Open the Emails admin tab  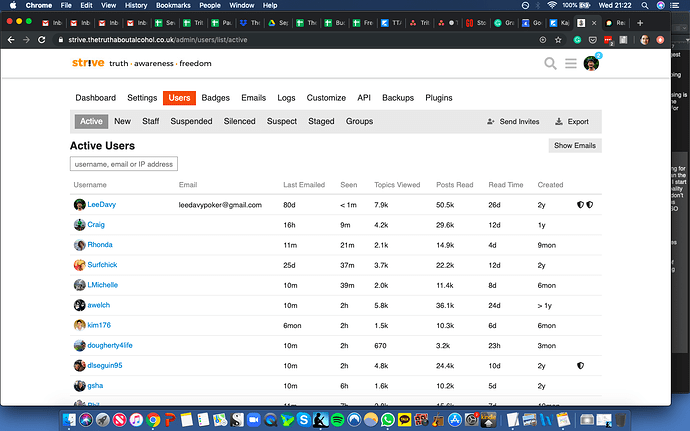(x=253, y=98)
